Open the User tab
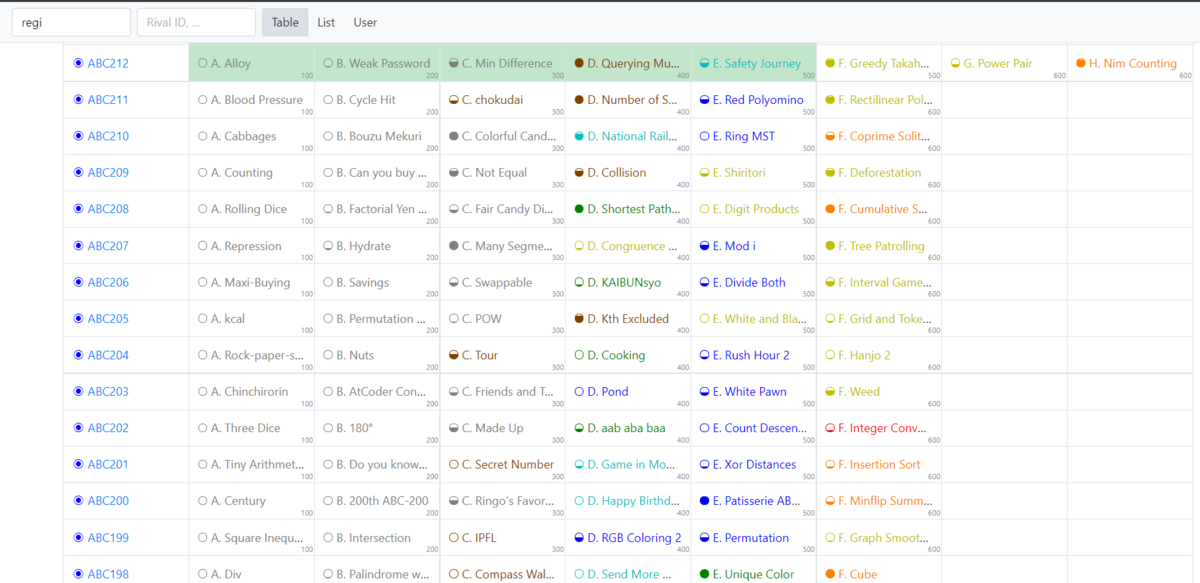 [365, 22]
